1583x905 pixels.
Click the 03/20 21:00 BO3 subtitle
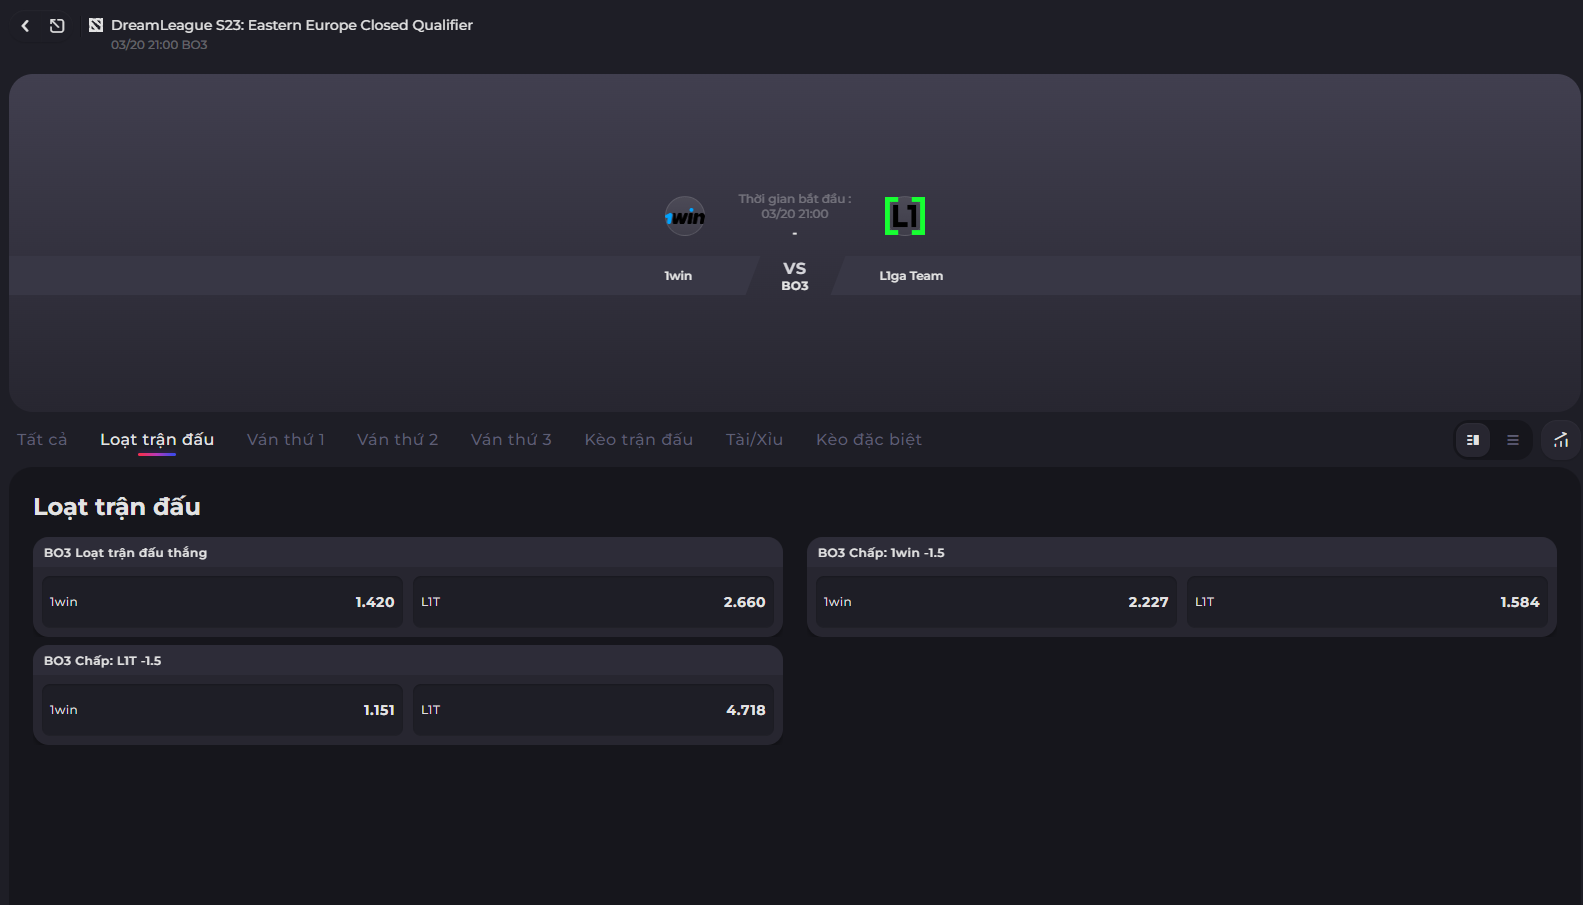pos(159,45)
